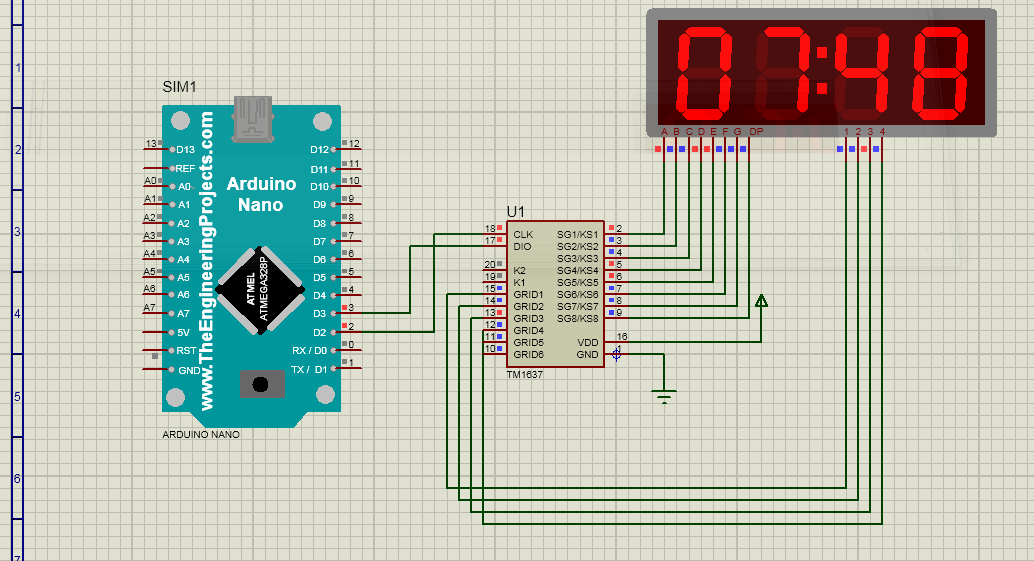Click the A0 analog pin
Image resolution: width=1034 pixels, height=561 pixels.
184,187
